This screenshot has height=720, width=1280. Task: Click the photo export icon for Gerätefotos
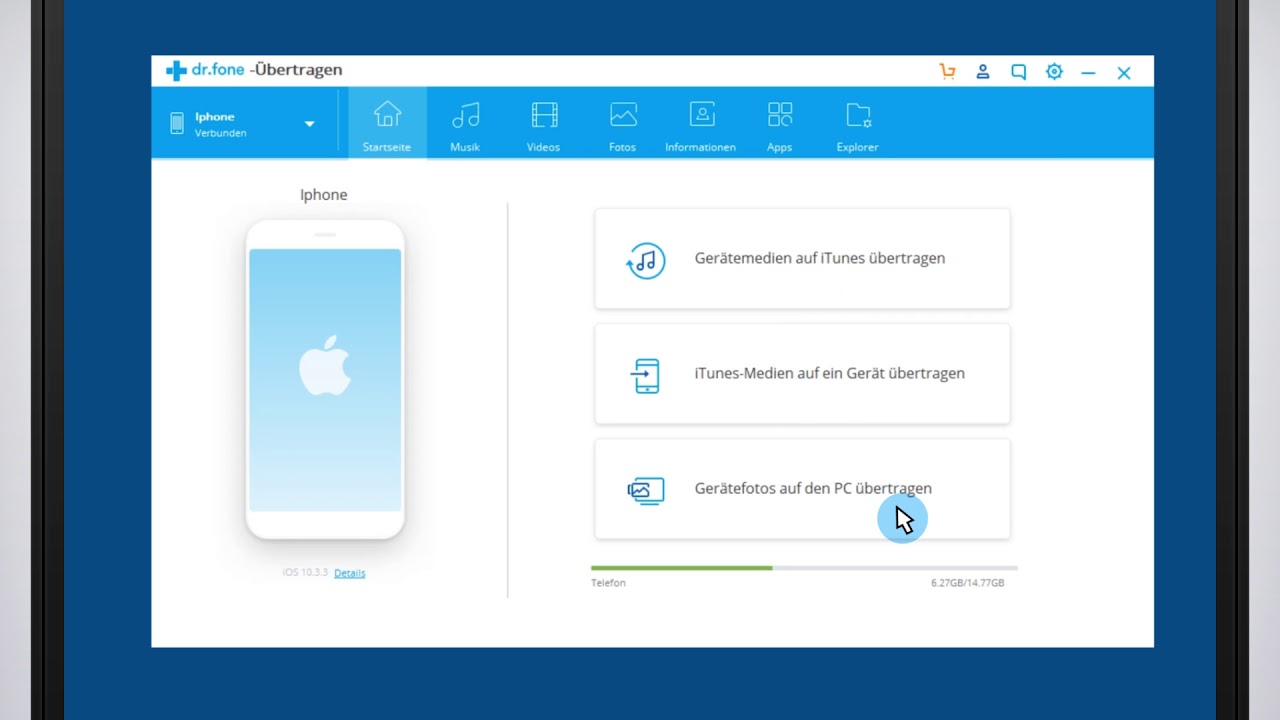(646, 490)
